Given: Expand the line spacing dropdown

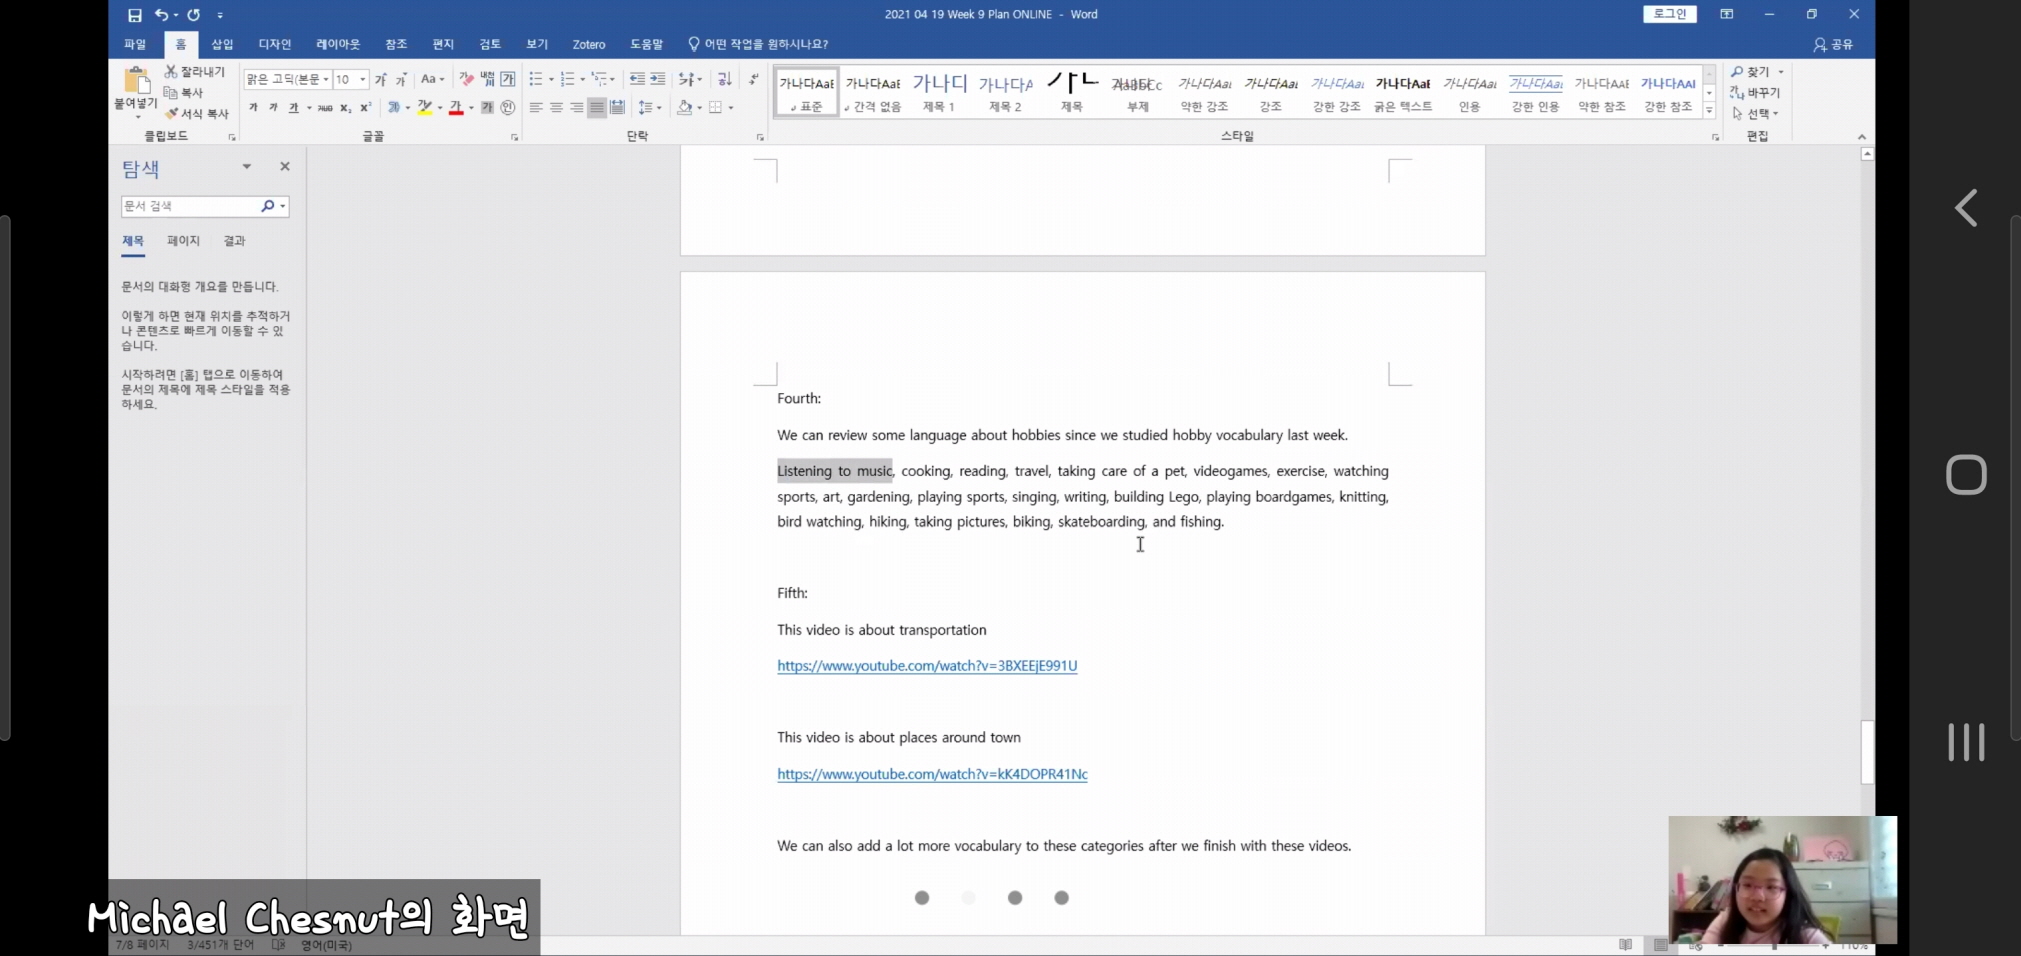Looking at the screenshot, I should pyautogui.click(x=658, y=108).
